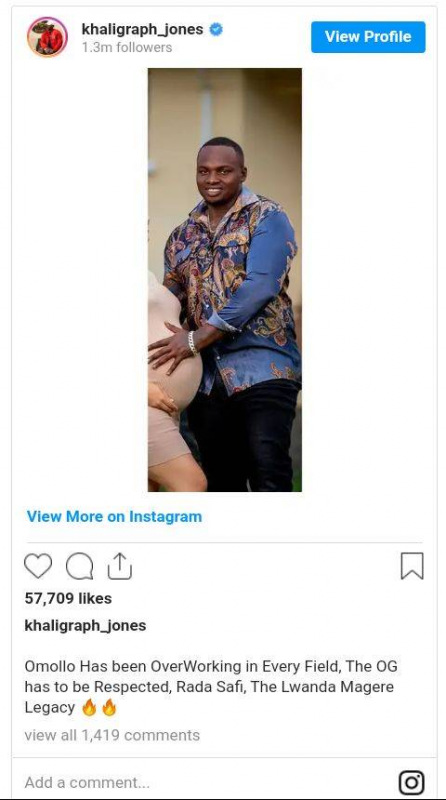Open View More on Instagram link
Image resolution: width=446 pixels, height=800 pixels.
114,516
